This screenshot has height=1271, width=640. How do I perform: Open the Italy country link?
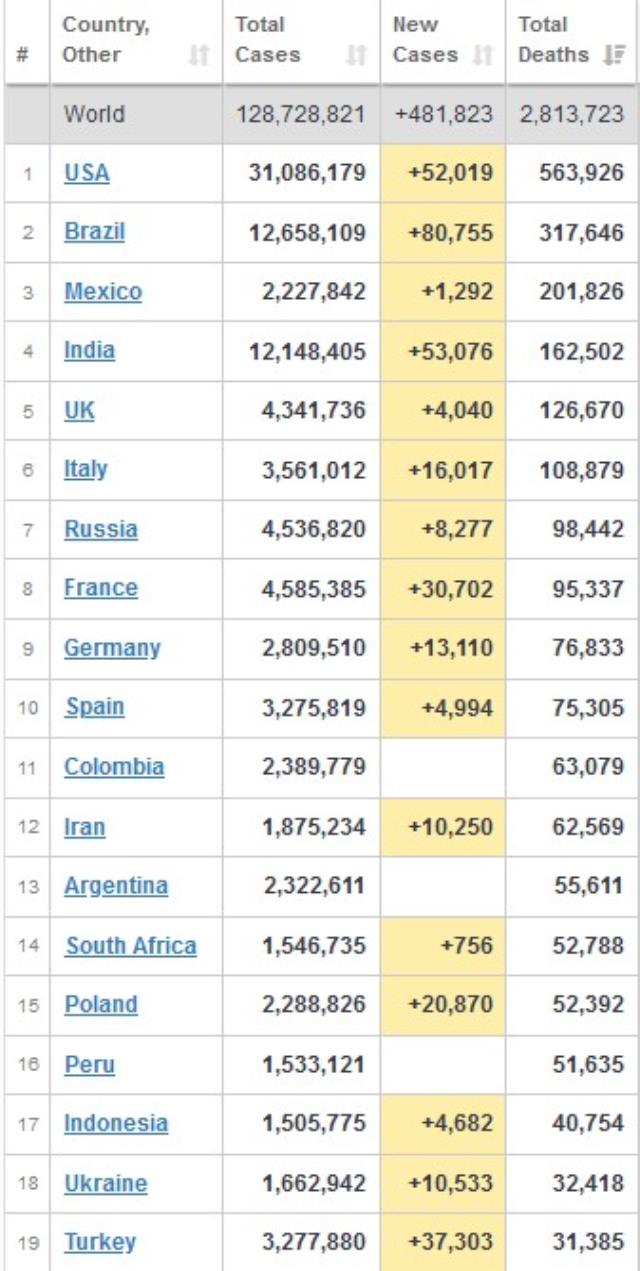click(86, 469)
